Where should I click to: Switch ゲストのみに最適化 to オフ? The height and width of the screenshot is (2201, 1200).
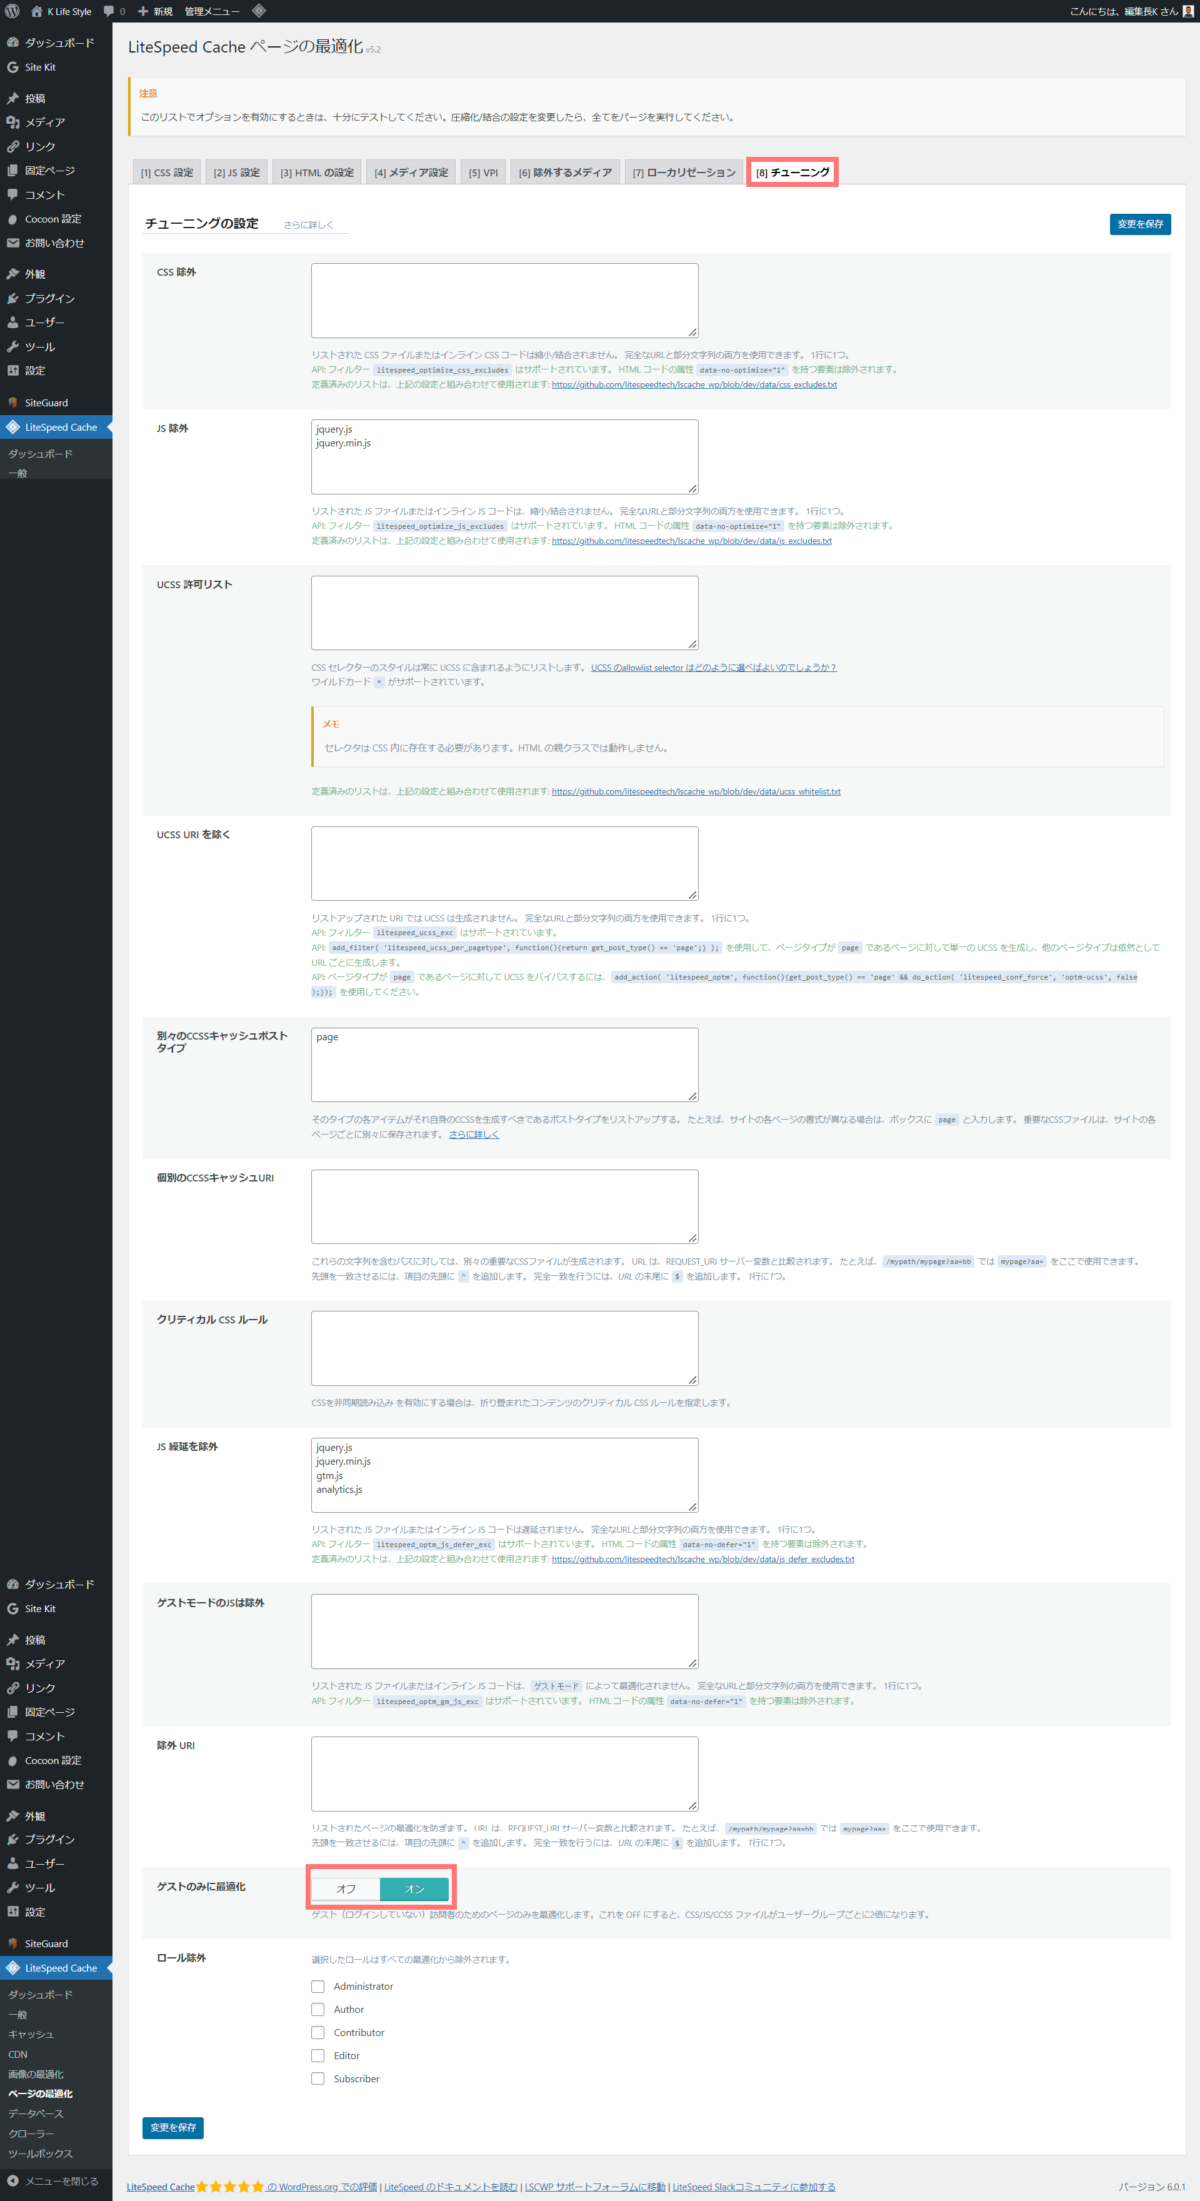tap(346, 1889)
